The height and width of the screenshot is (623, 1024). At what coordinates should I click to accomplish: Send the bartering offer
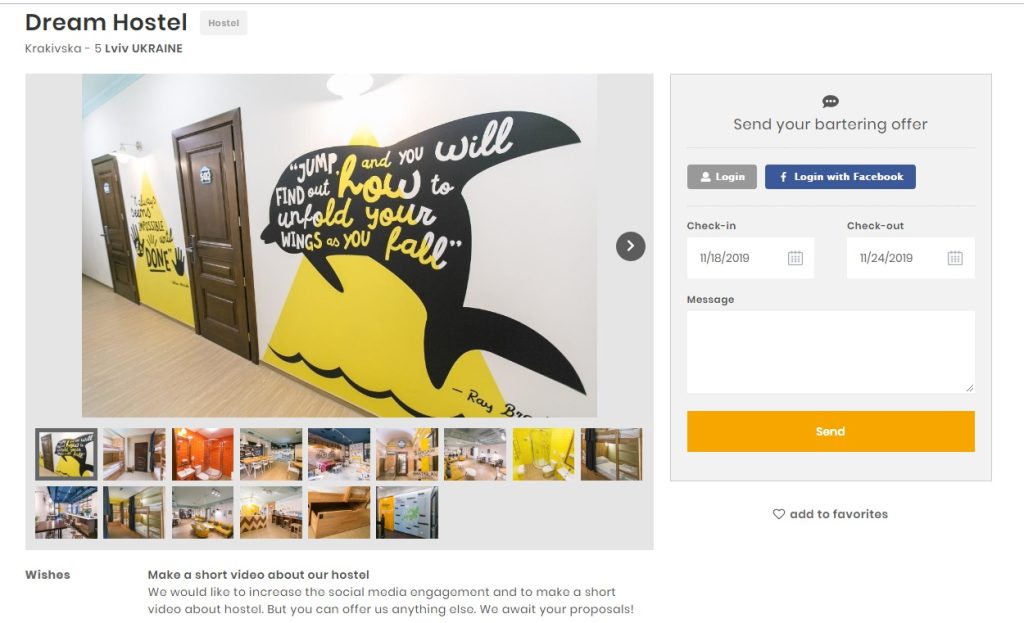point(830,431)
